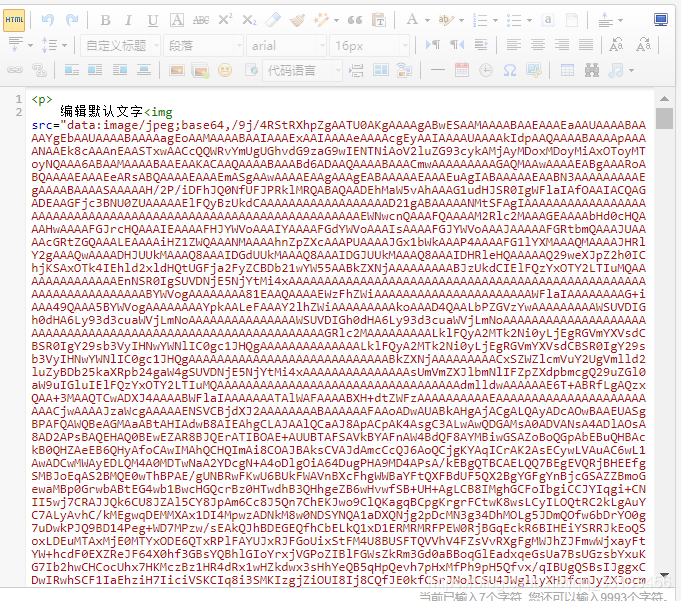Open the auto-typeset options arrow
681x601 pixels.
pos(337,20)
